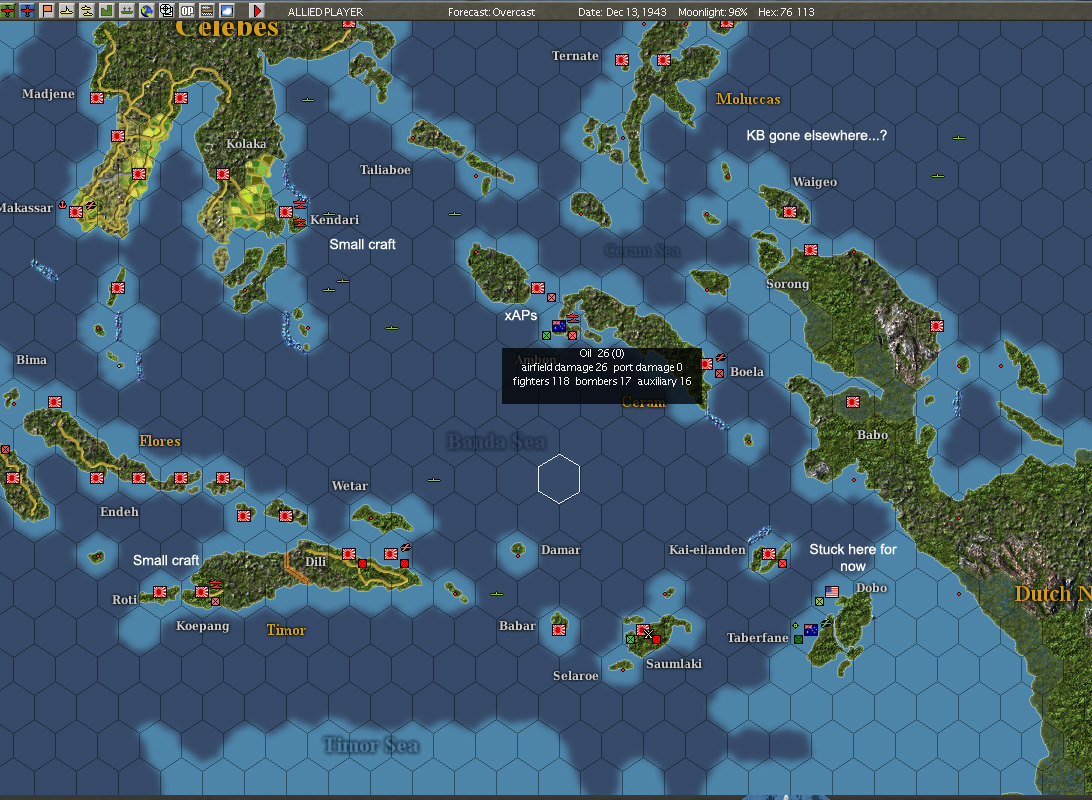
Task: Click the red plane on blue toolbar icon
Action: point(27,10)
